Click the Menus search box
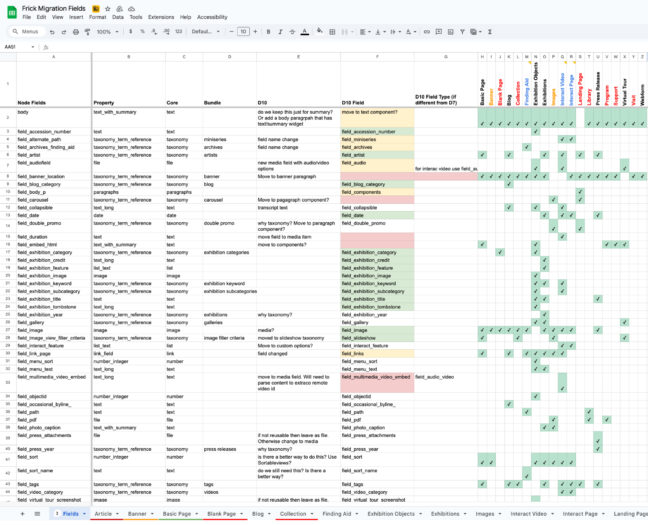Viewport: 648px width, 525px height. coord(26,32)
